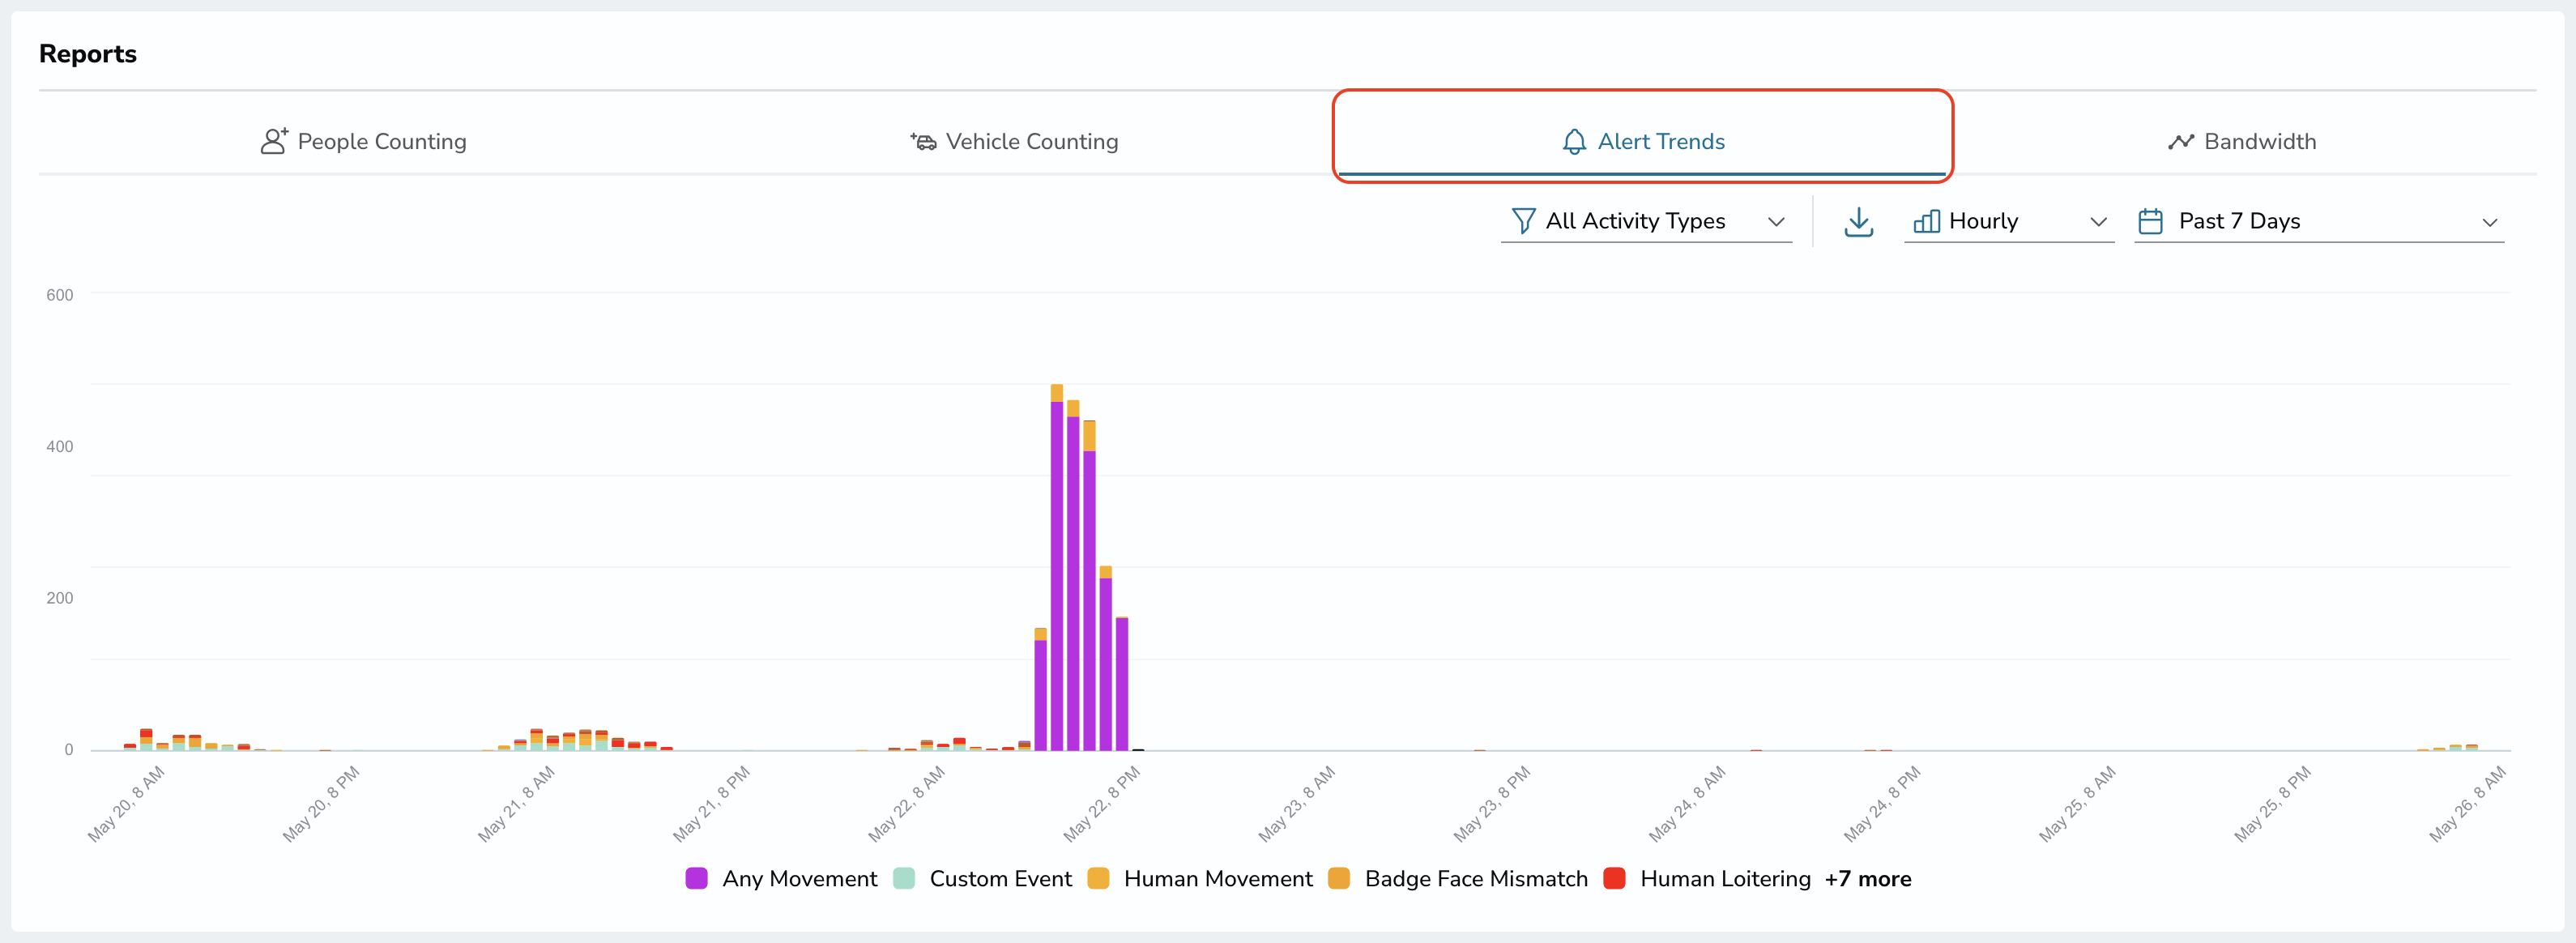Toggle Badge Face Mismatch legend label
The image size is (2576, 943).
[x=1476, y=879]
